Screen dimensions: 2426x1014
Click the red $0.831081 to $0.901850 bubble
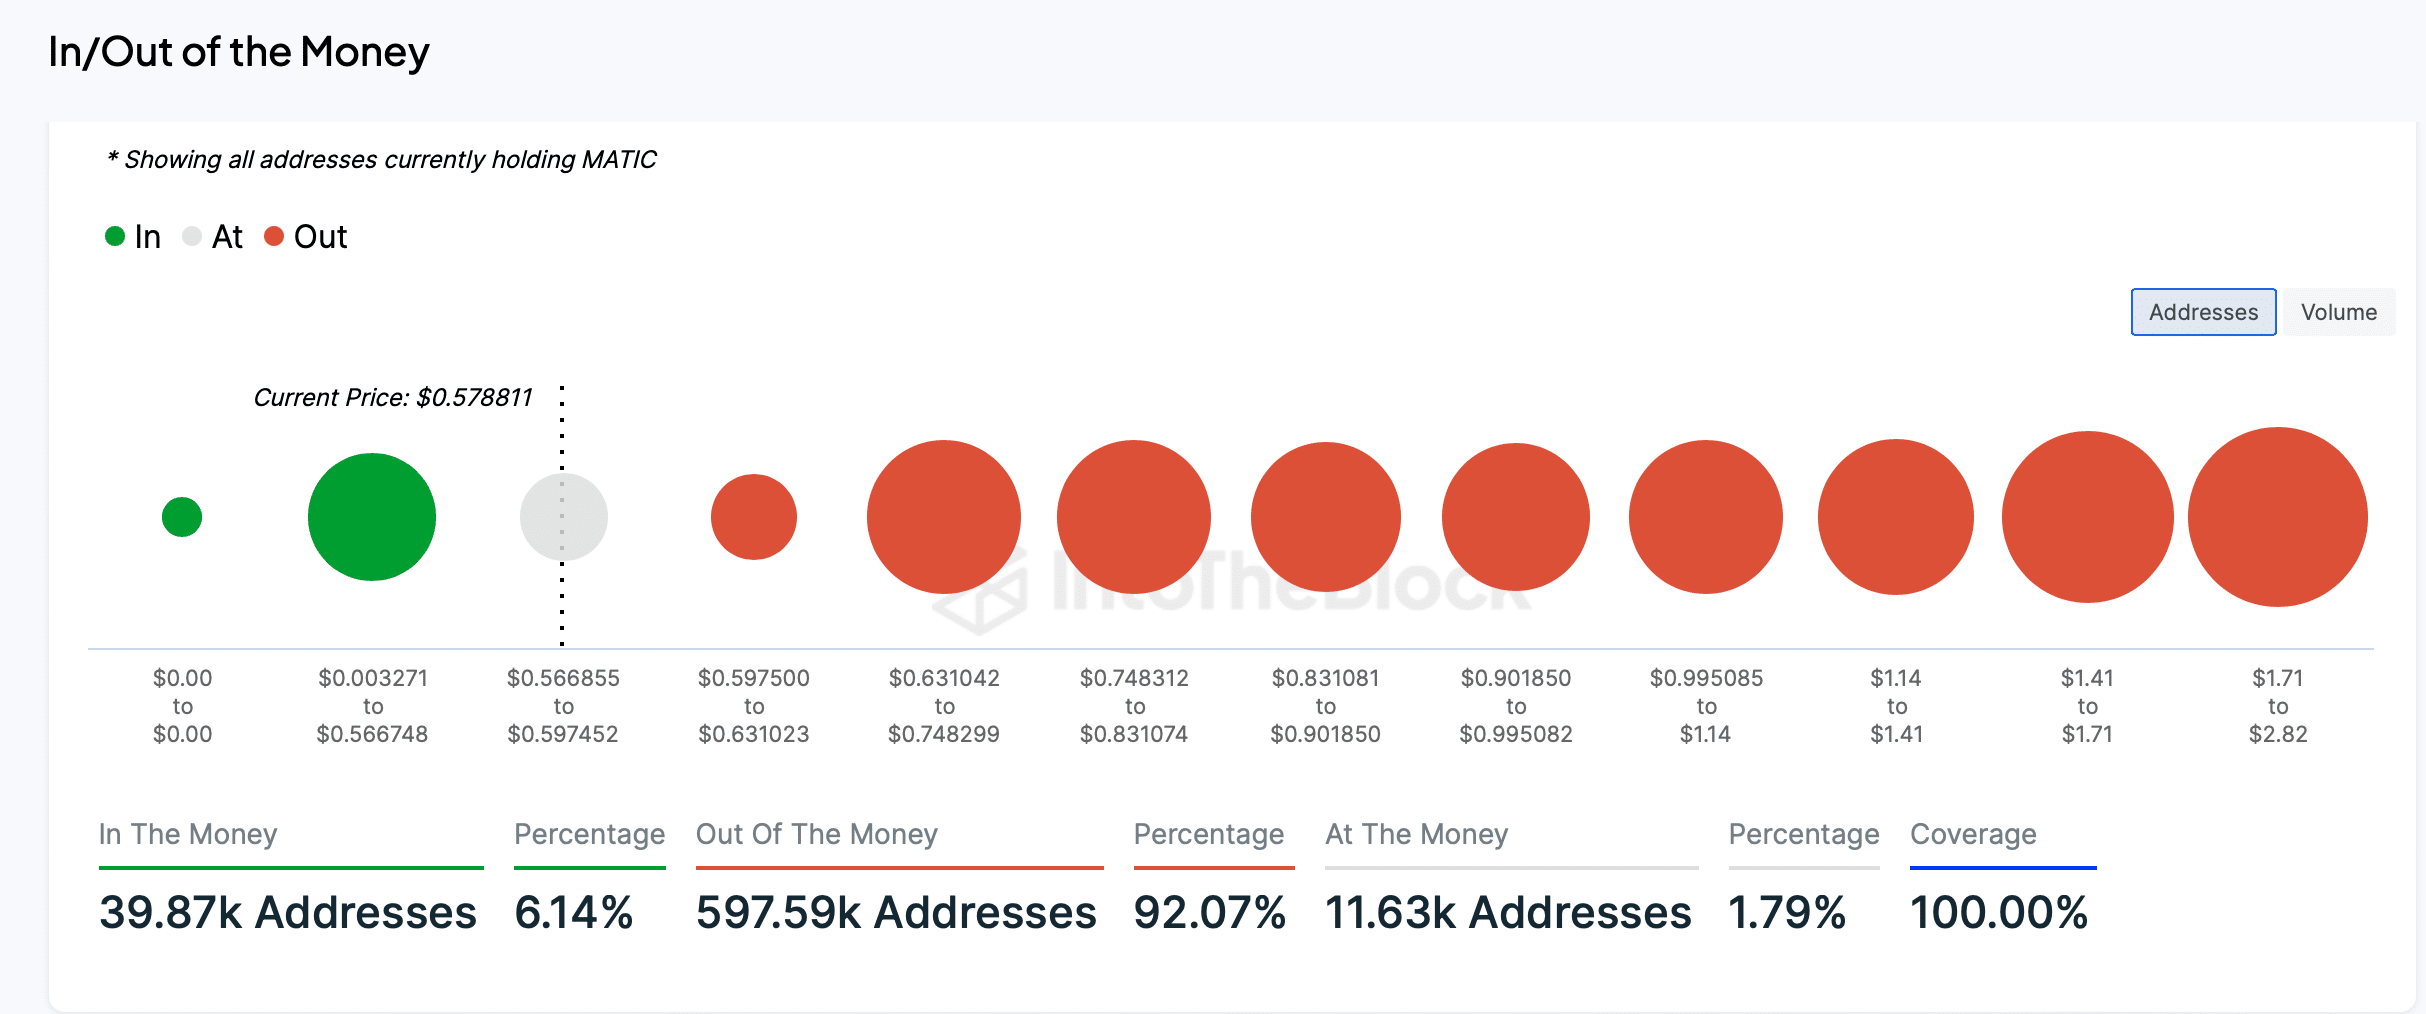[x=1326, y=517]
